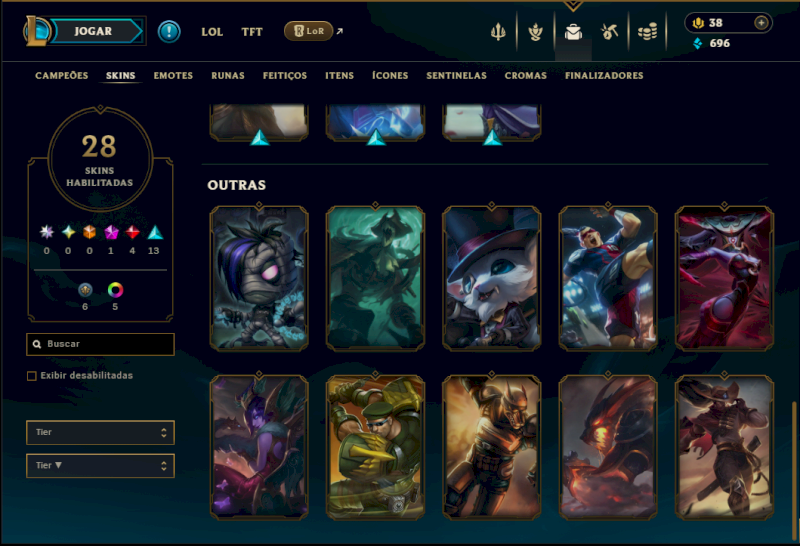800x546 pixels.
Task: Open the CROMAS tab
Action: tap(526, 76)
